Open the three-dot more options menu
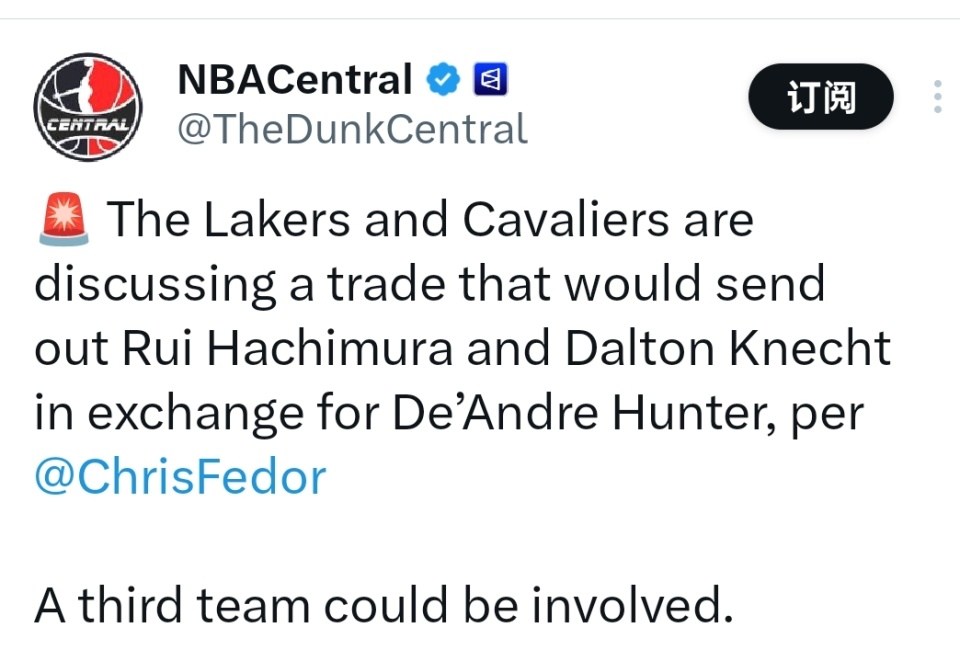 point(937,97)
